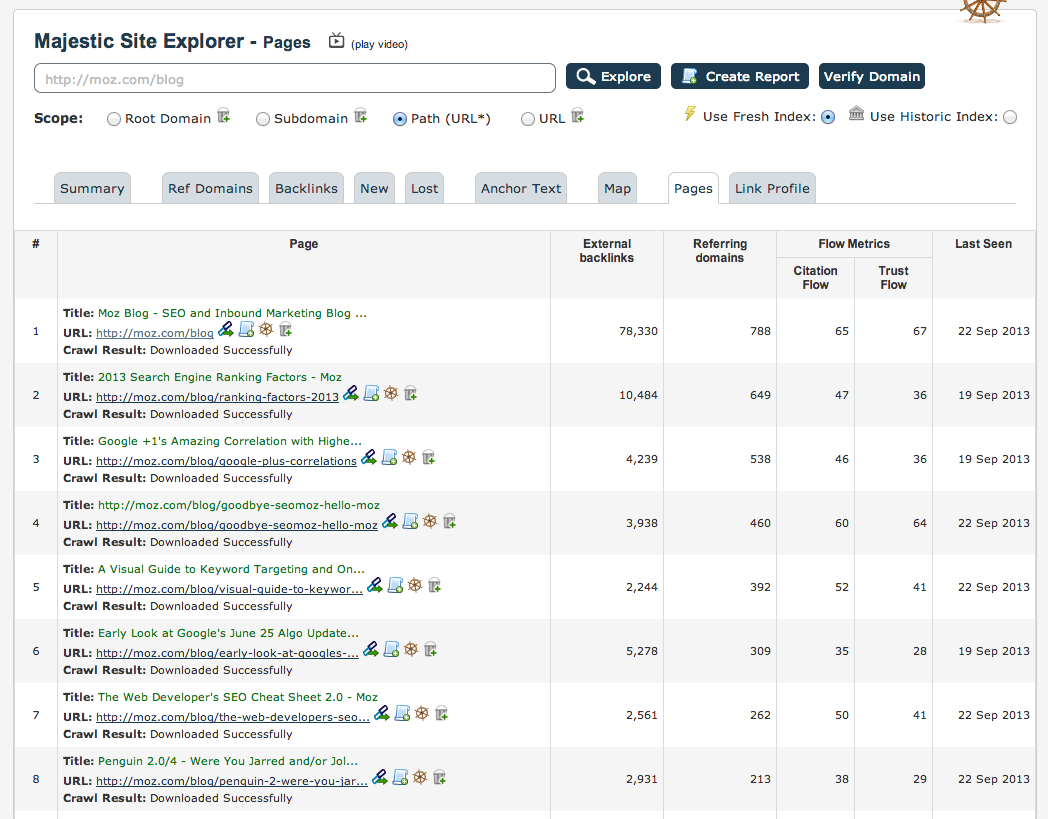The height and width of the screenshot is (819, 1048).
Task: Click the Referring domains column header
Action: click(x=720, y=251)
